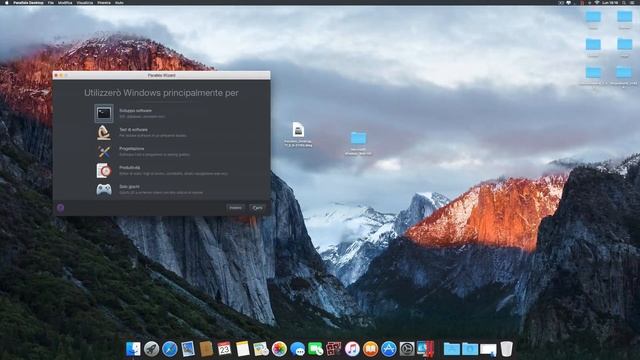Open the Trash in the Dock
640x360 pixels.
pos(507,349)
